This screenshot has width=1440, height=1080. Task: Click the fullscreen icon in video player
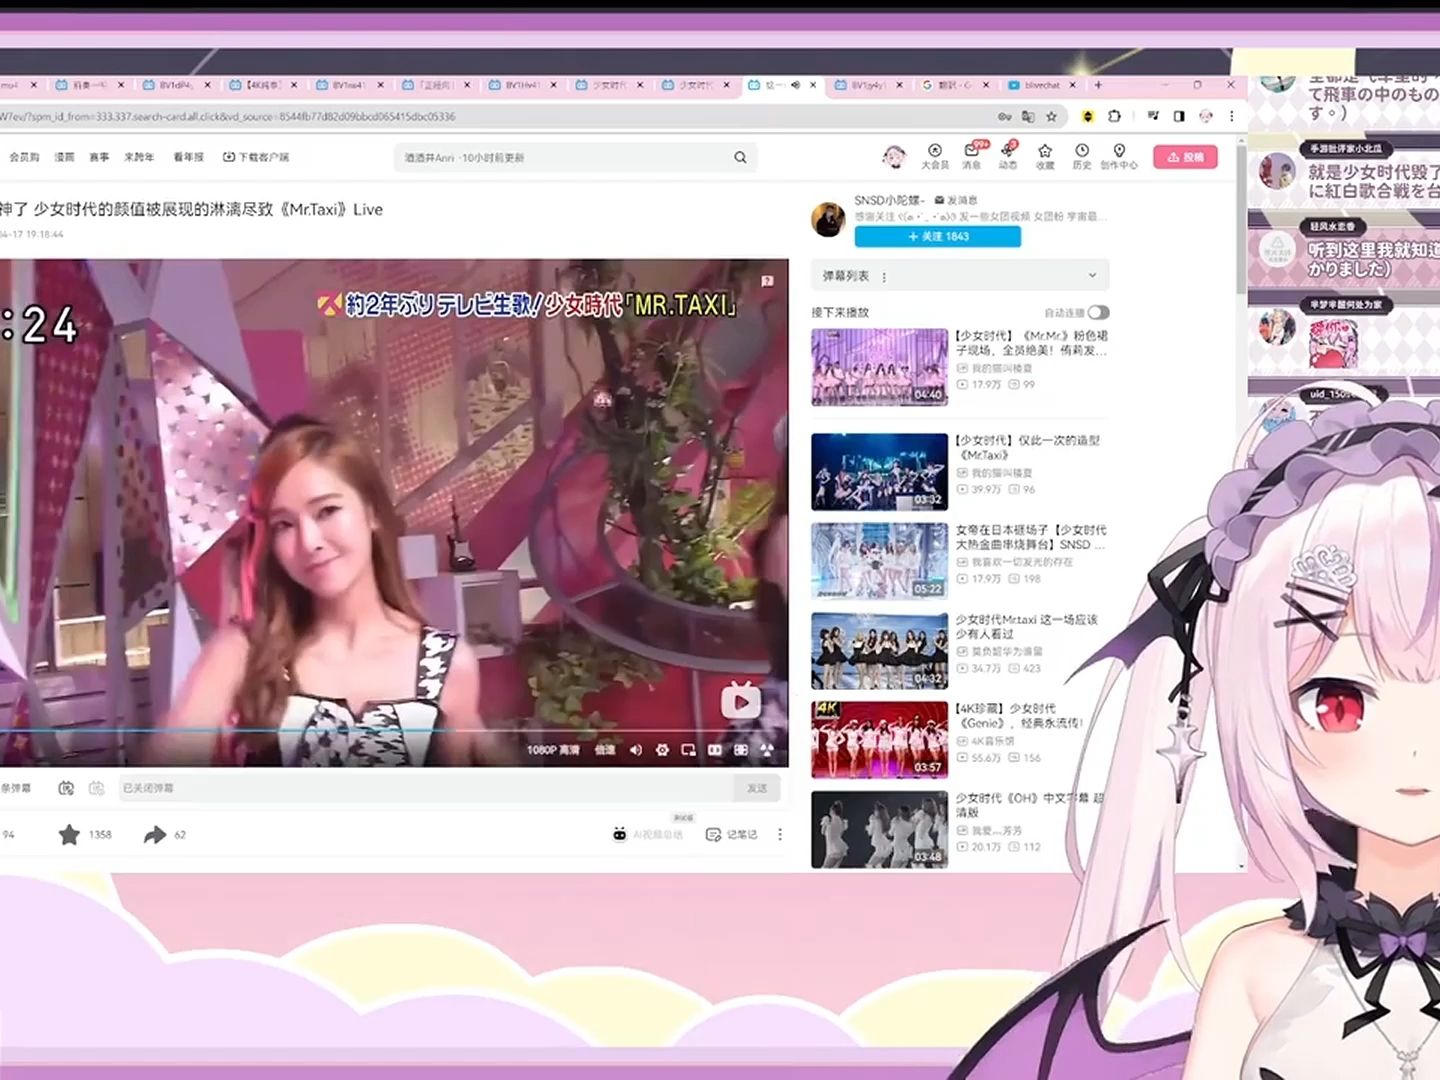767,749
